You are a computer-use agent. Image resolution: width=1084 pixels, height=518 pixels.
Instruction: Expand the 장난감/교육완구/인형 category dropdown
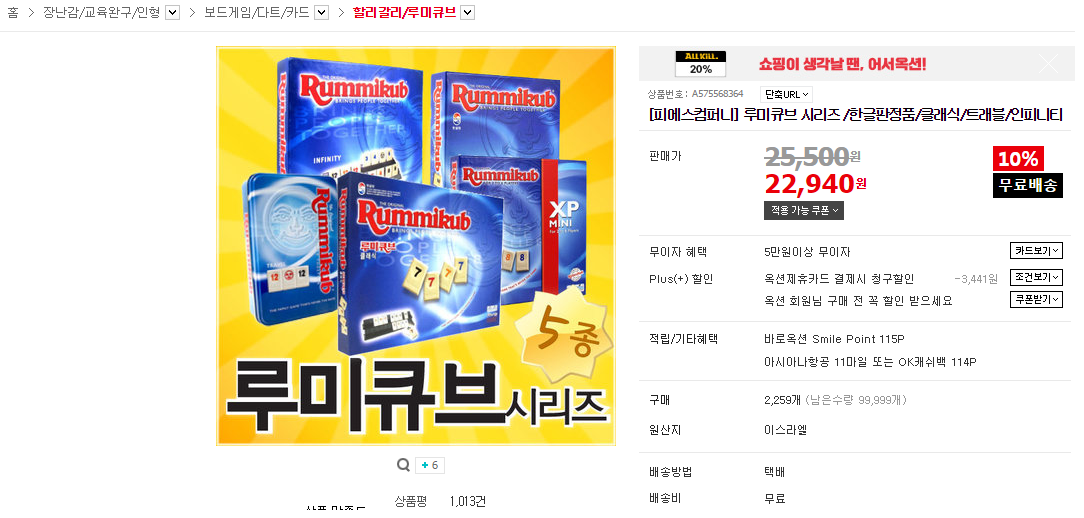point(173,12)
